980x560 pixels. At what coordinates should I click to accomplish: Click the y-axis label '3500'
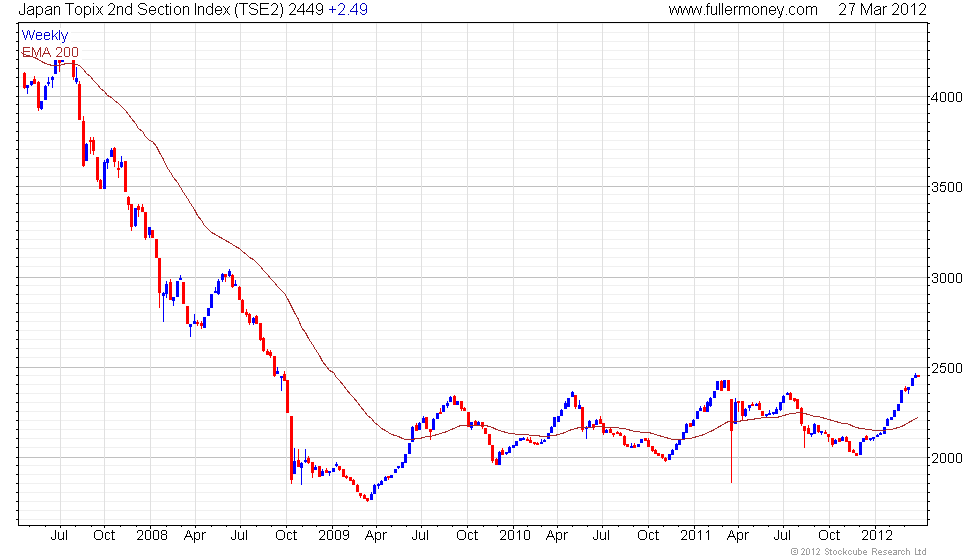947,187
